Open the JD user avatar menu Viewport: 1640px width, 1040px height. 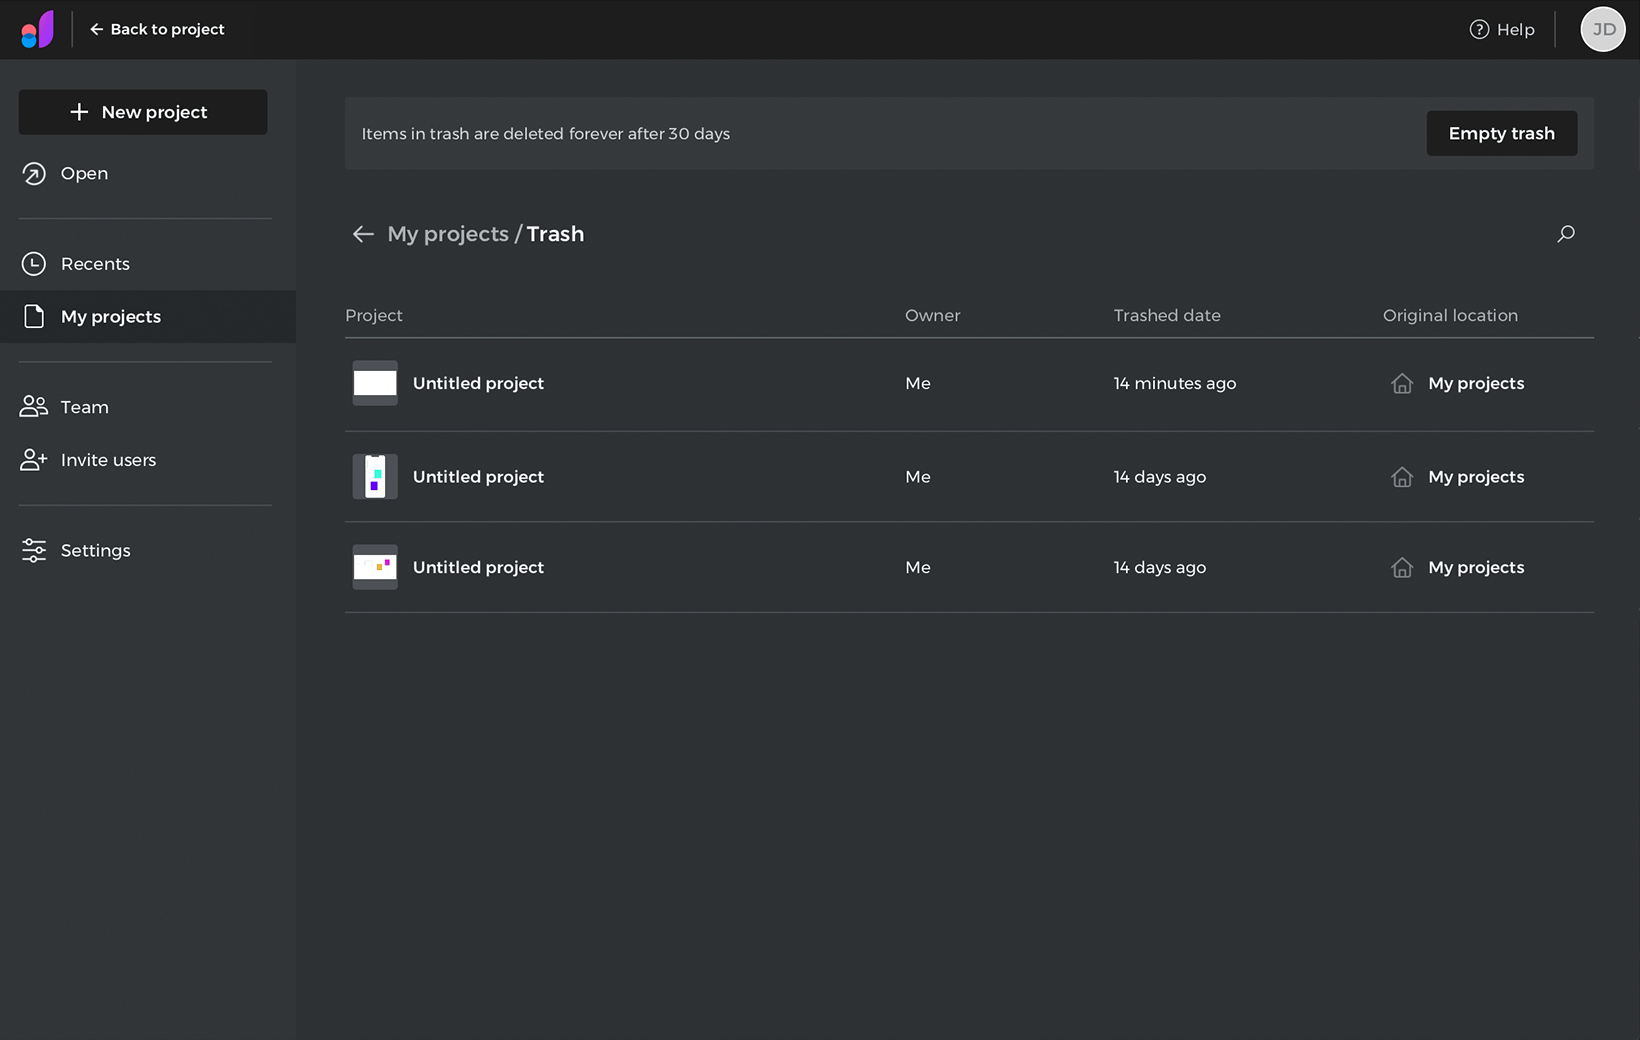pos(1603,29)
